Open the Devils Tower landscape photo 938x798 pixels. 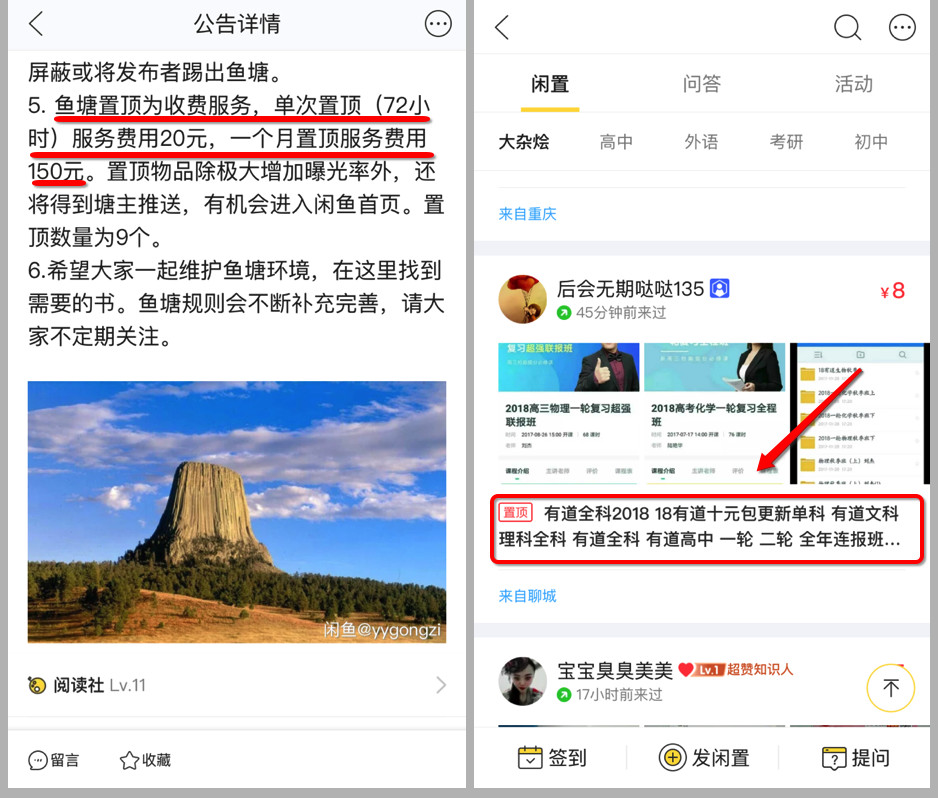pyautogui.click(x=237, y=512)
